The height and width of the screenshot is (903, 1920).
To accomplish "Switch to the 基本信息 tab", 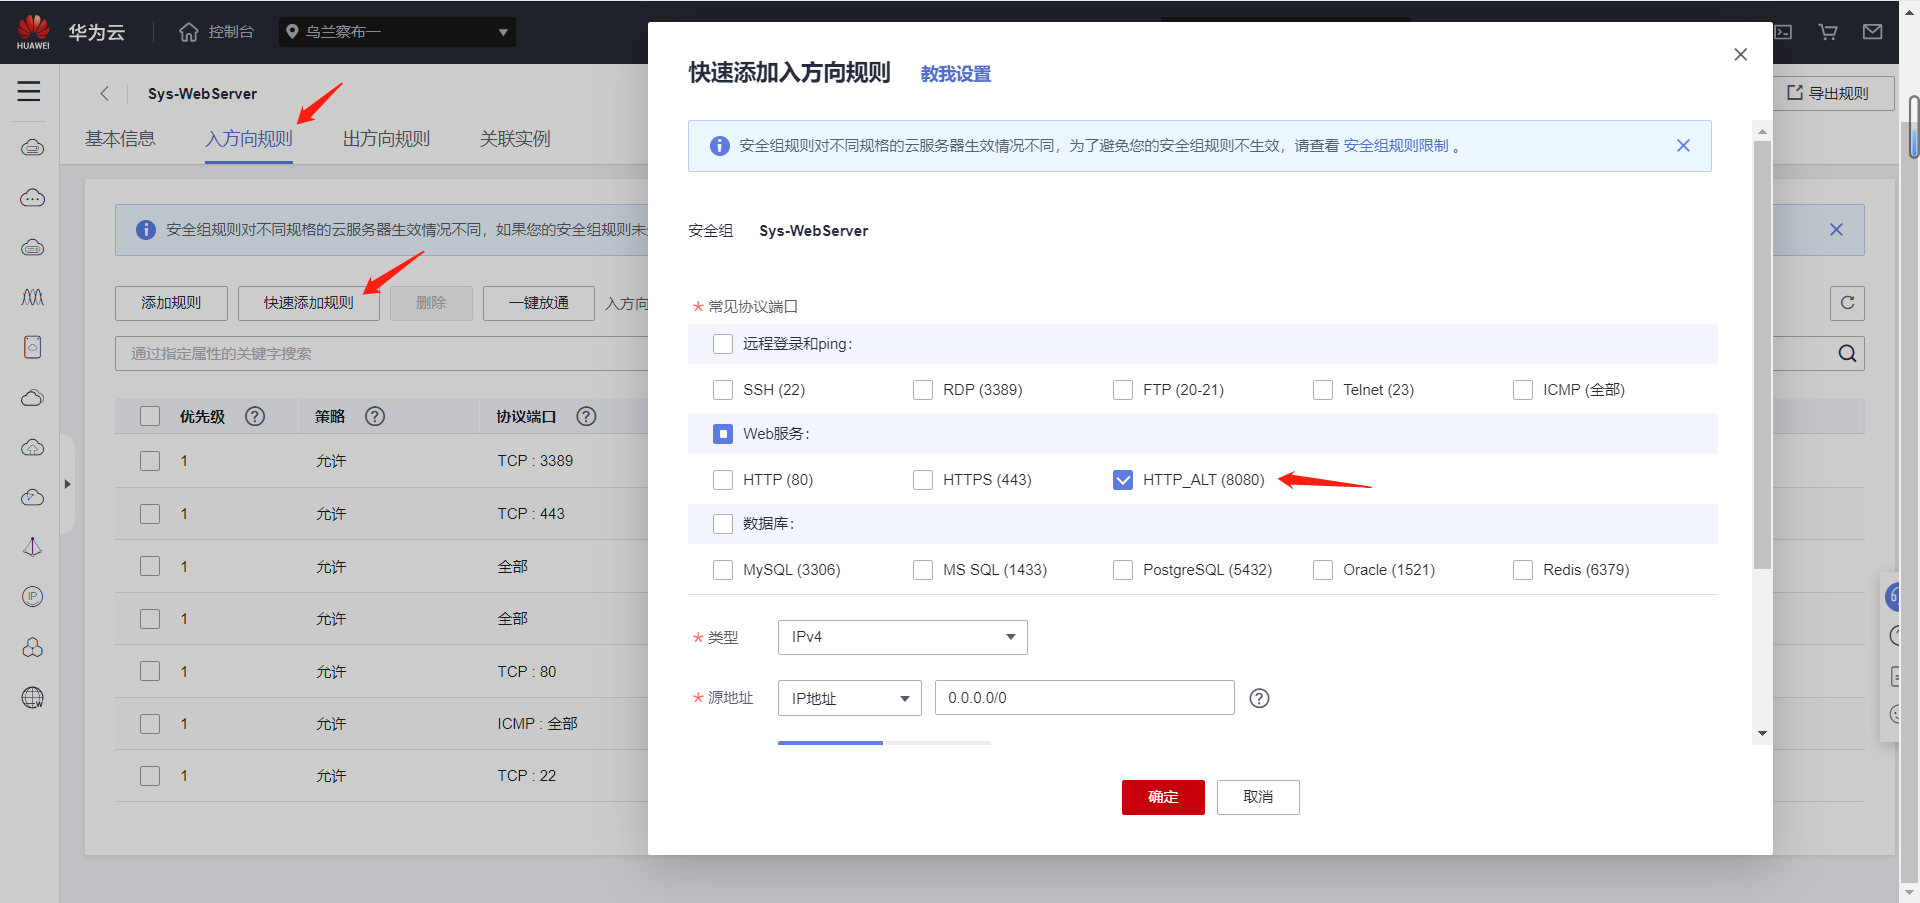I will pos(120,138).
